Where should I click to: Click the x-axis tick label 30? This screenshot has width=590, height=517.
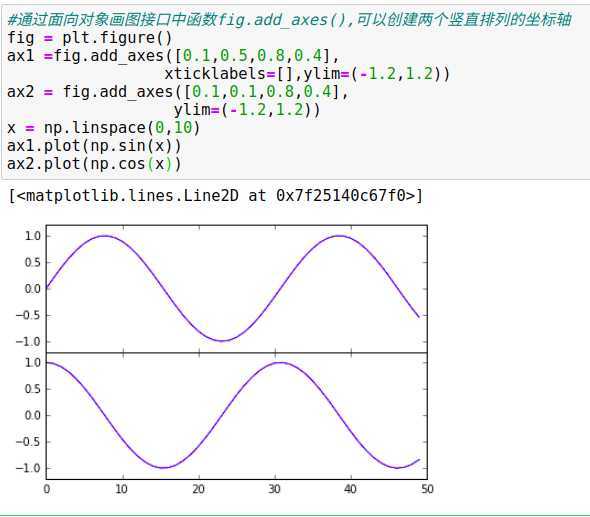coord(274,489)
